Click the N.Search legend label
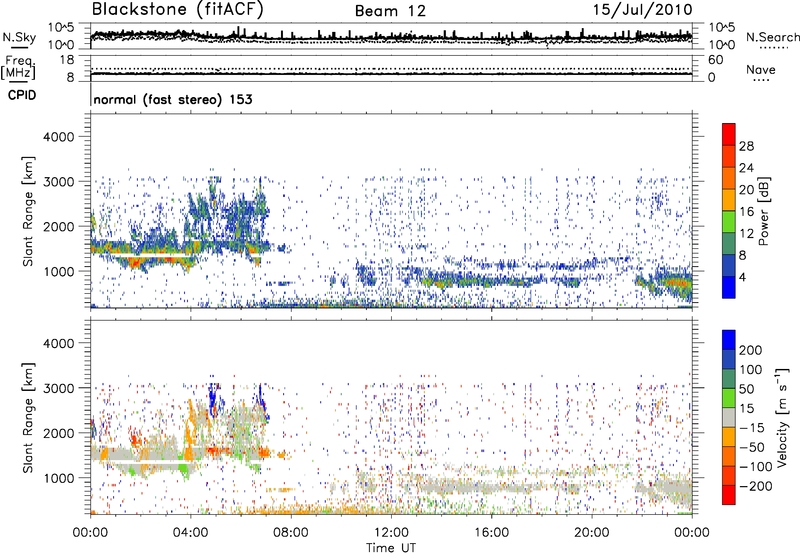 (773, 37)
